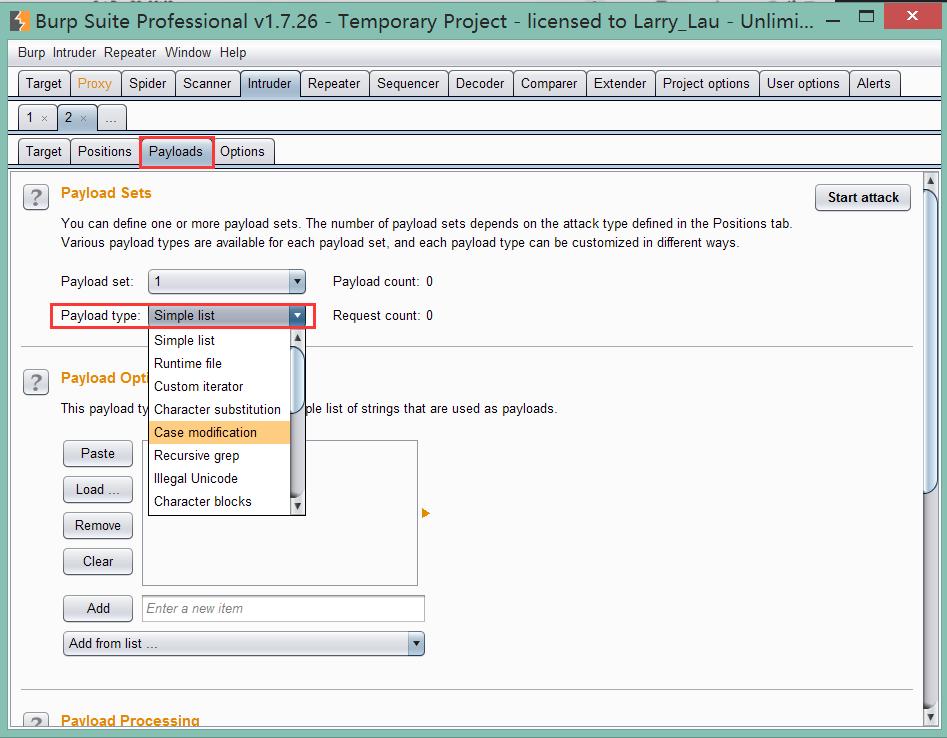Click the Remove button
Viewport: 947px width, 738px height.
point(98,525)
